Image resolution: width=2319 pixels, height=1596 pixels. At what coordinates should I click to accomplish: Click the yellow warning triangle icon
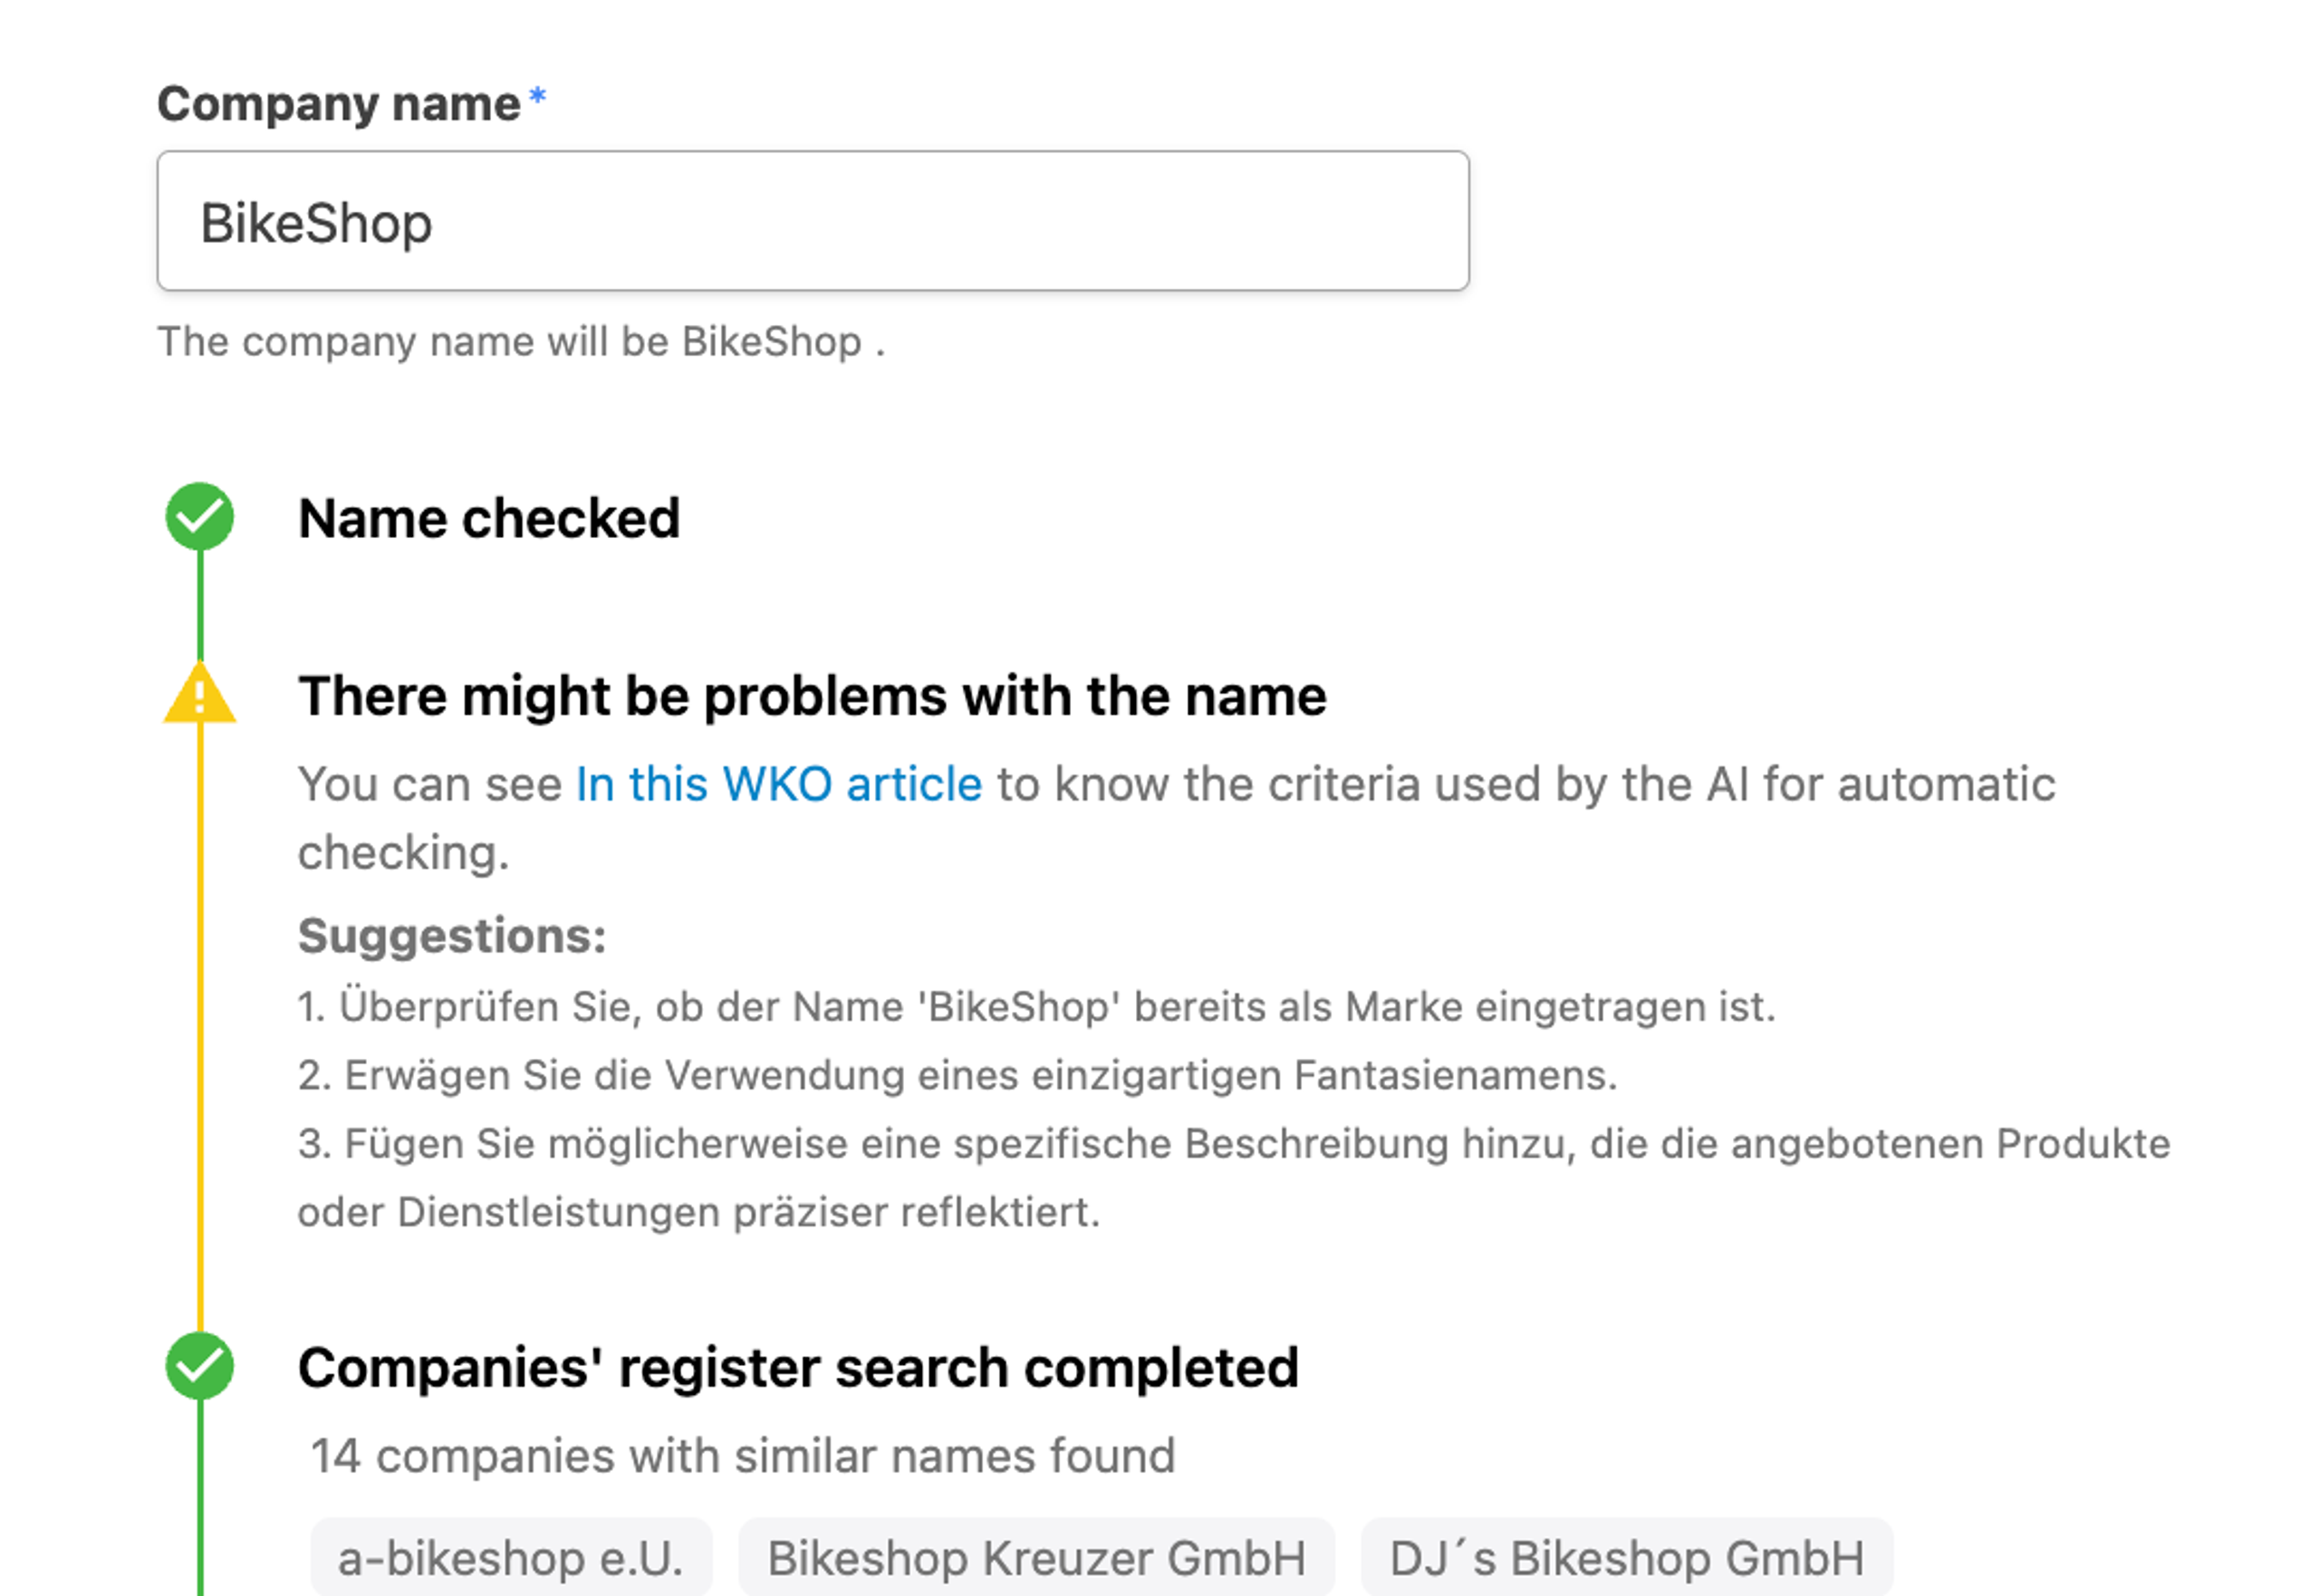pyautogui.click(x=201, y=697)
